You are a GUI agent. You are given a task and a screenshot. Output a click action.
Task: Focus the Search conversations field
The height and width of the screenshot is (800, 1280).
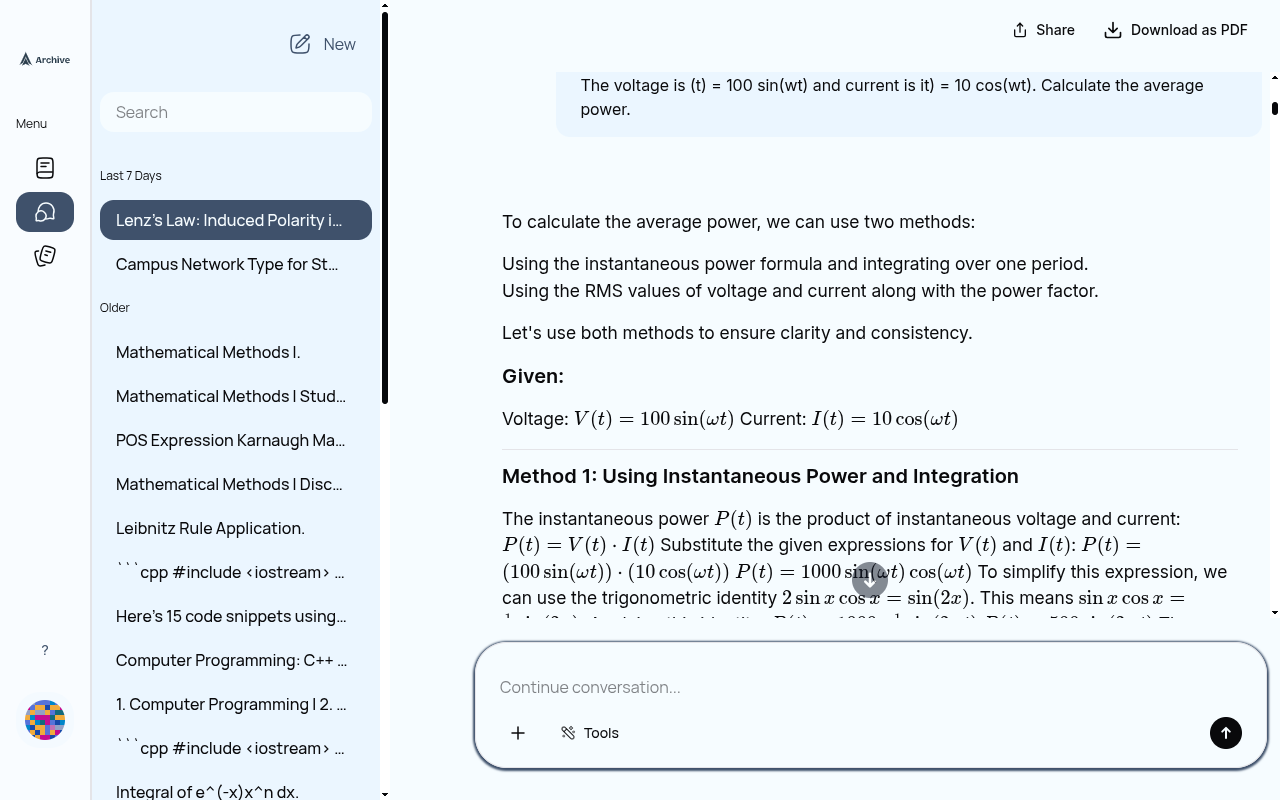[236, 112]
